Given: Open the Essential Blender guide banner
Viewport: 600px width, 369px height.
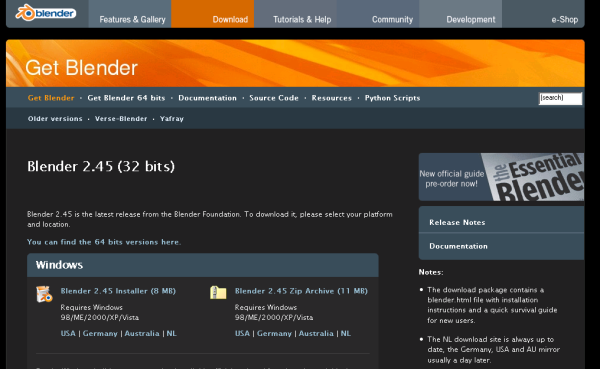Looking at the screenshot, I should pyautogui.click(x=501, y=177).
